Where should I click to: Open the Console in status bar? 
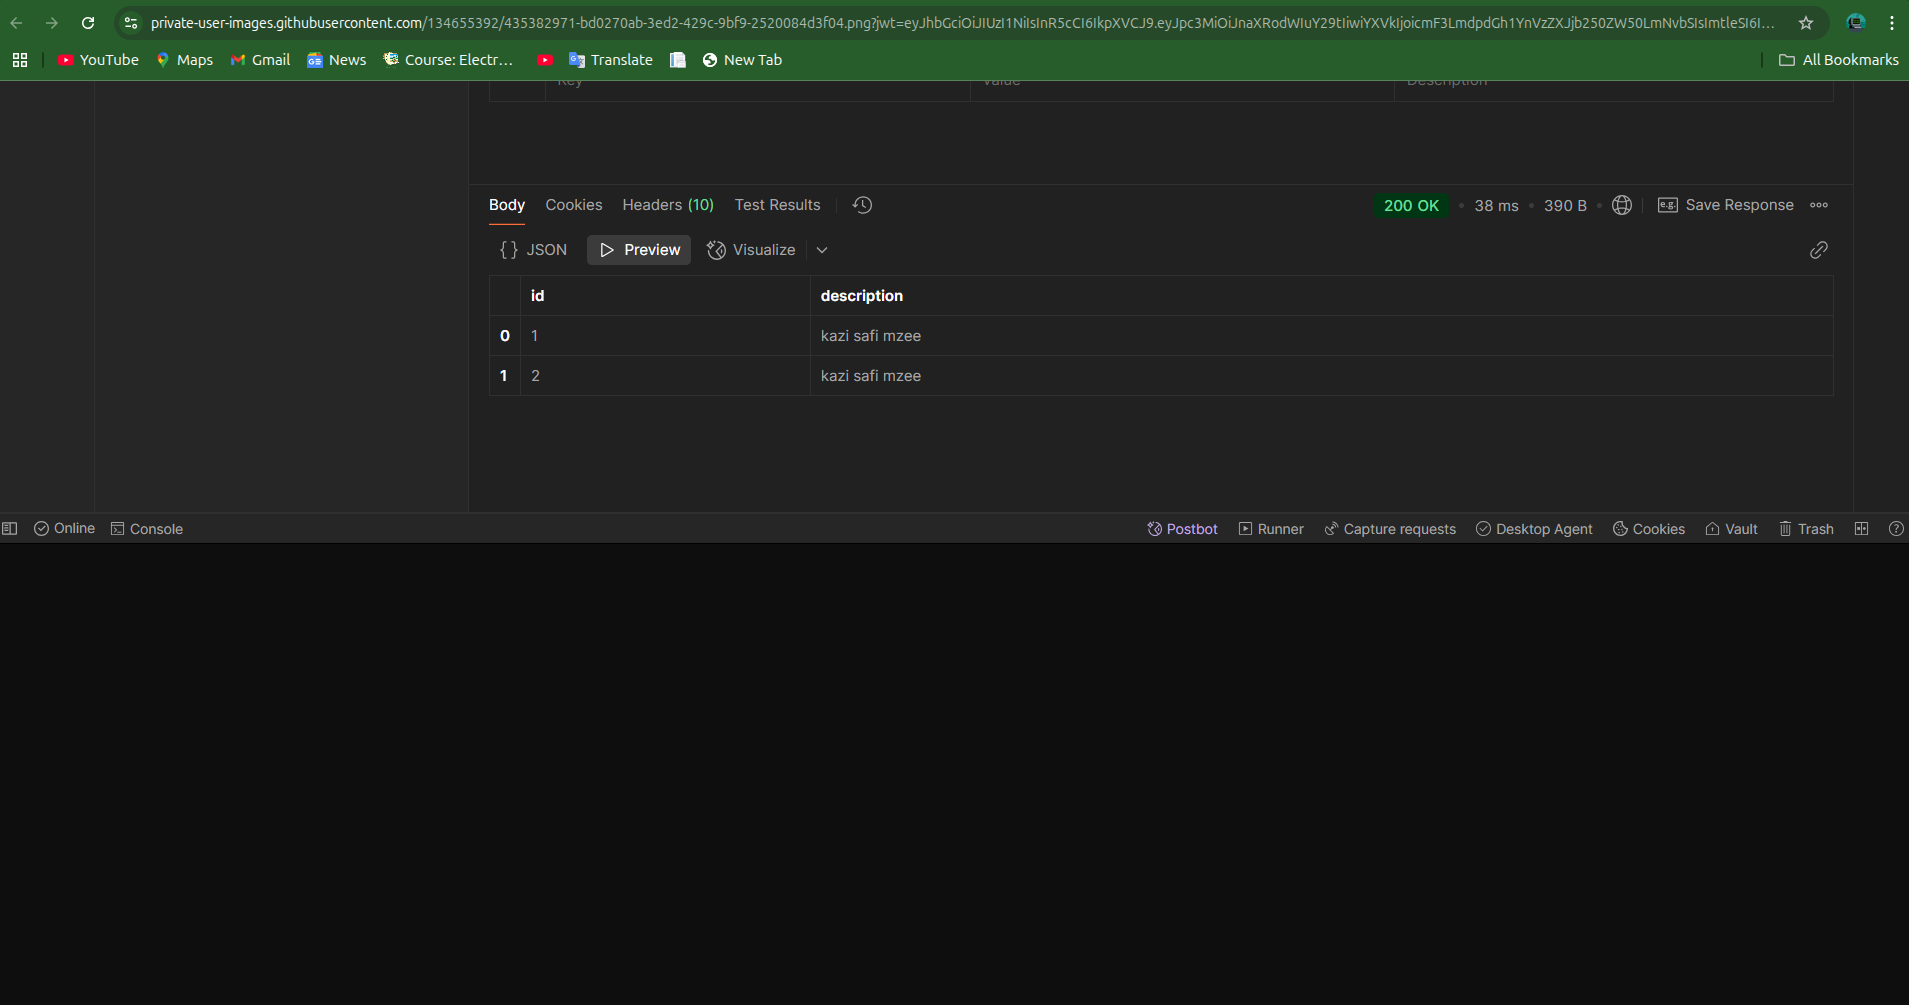click(x=147, y=529)
